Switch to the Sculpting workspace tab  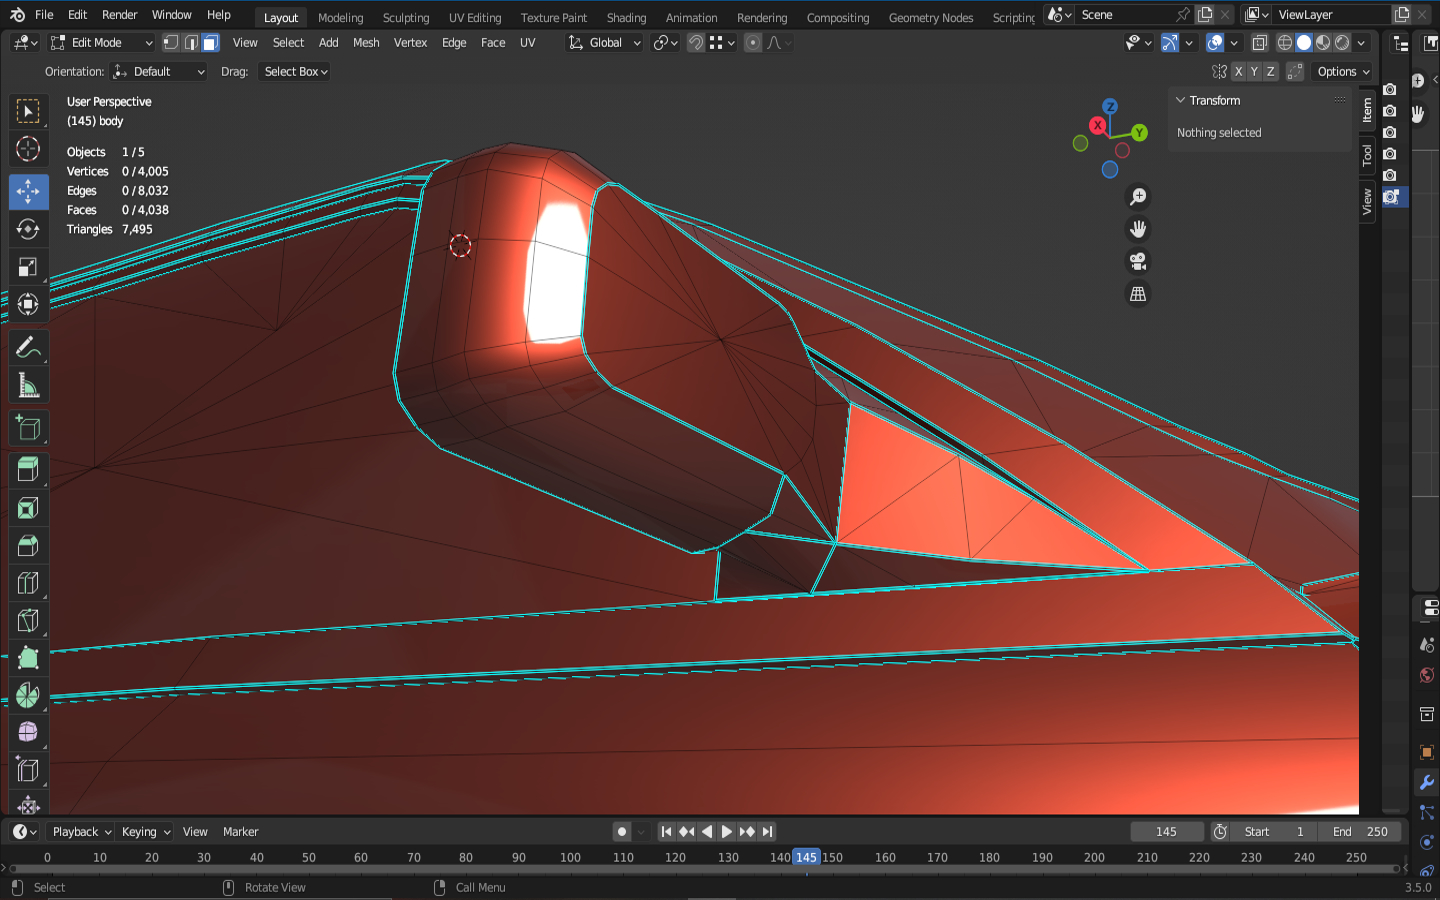[405, 17]
